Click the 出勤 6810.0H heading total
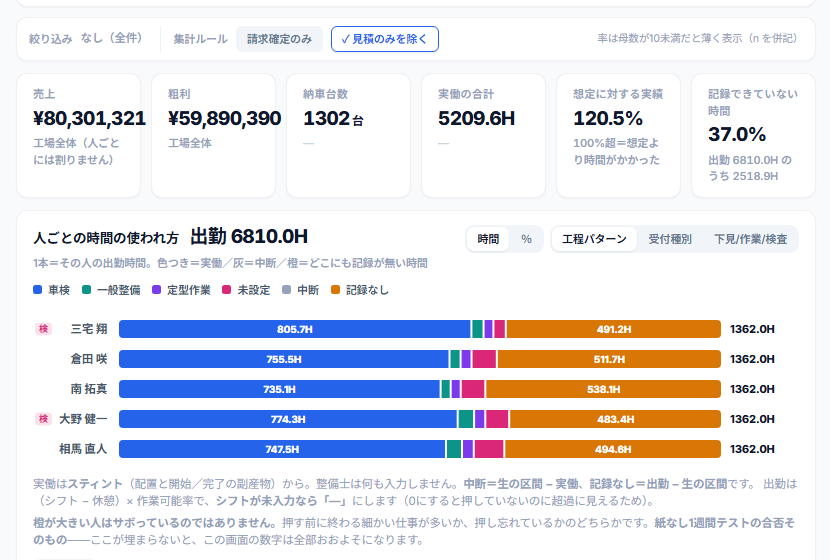Image resolution: width=830 pixels, height=560 pixels. pyautogui.click(x=249, y=237)
